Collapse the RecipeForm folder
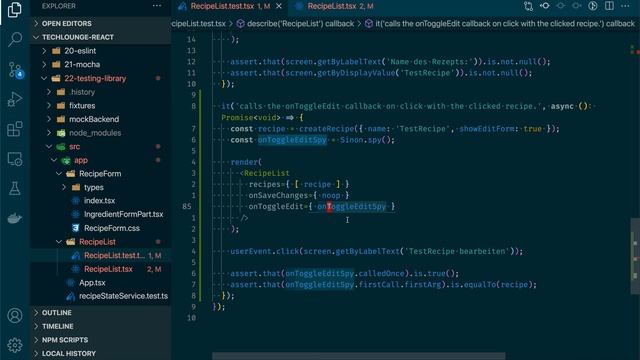The width and height of the screenshot is (640, 360). click(100, 174)
